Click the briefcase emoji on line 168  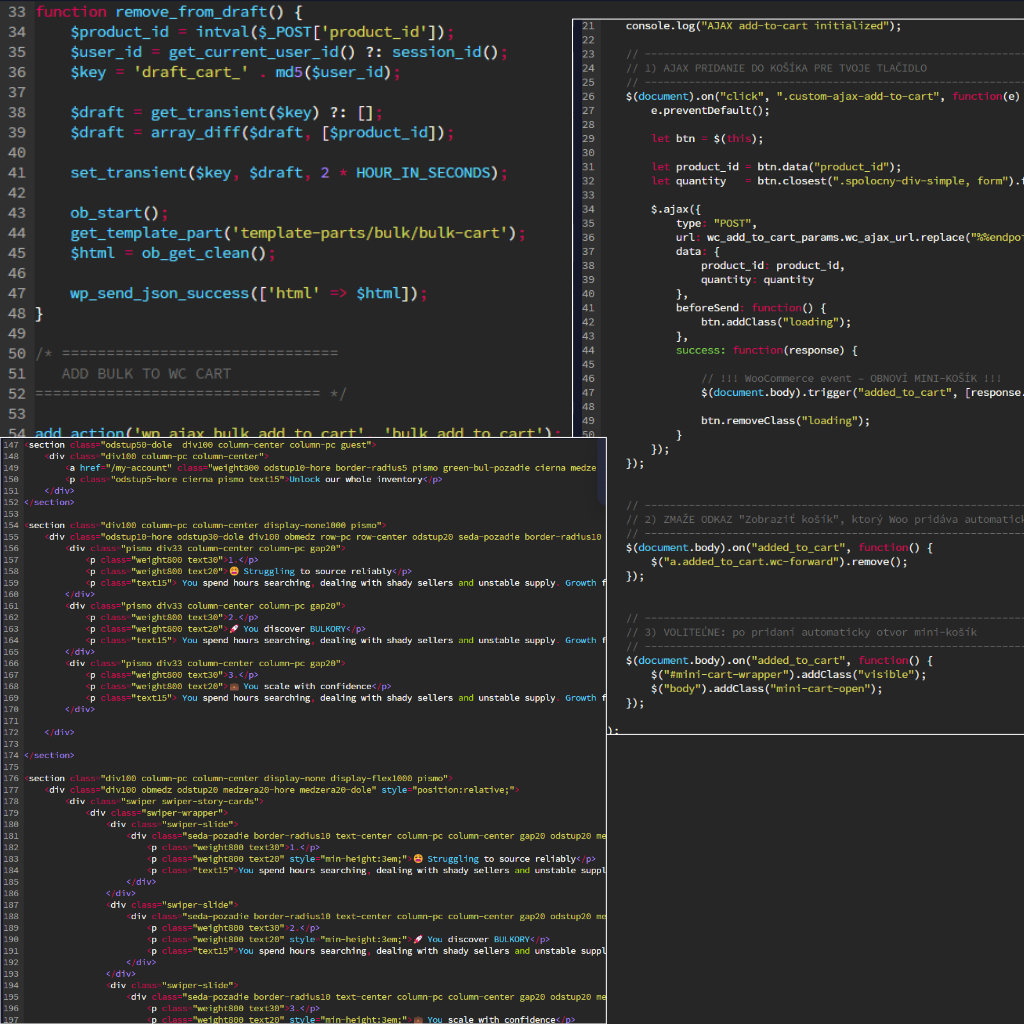pos(232,687)
